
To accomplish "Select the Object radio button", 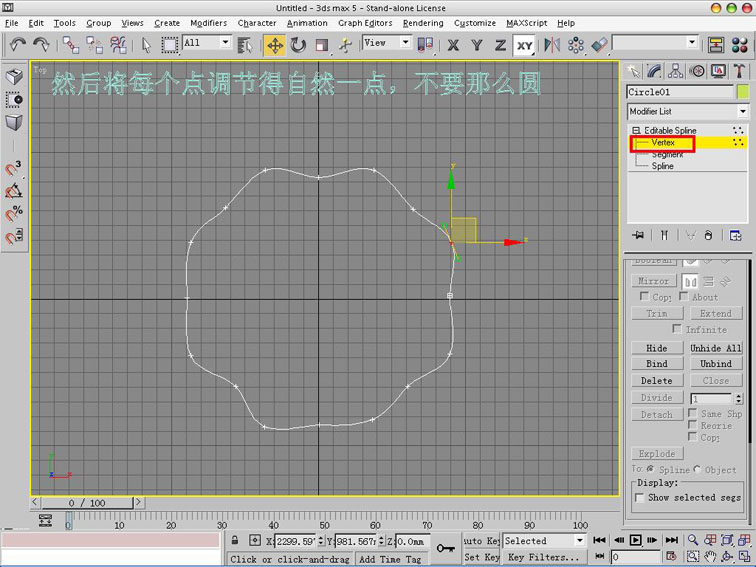I will tap(697, 469).
